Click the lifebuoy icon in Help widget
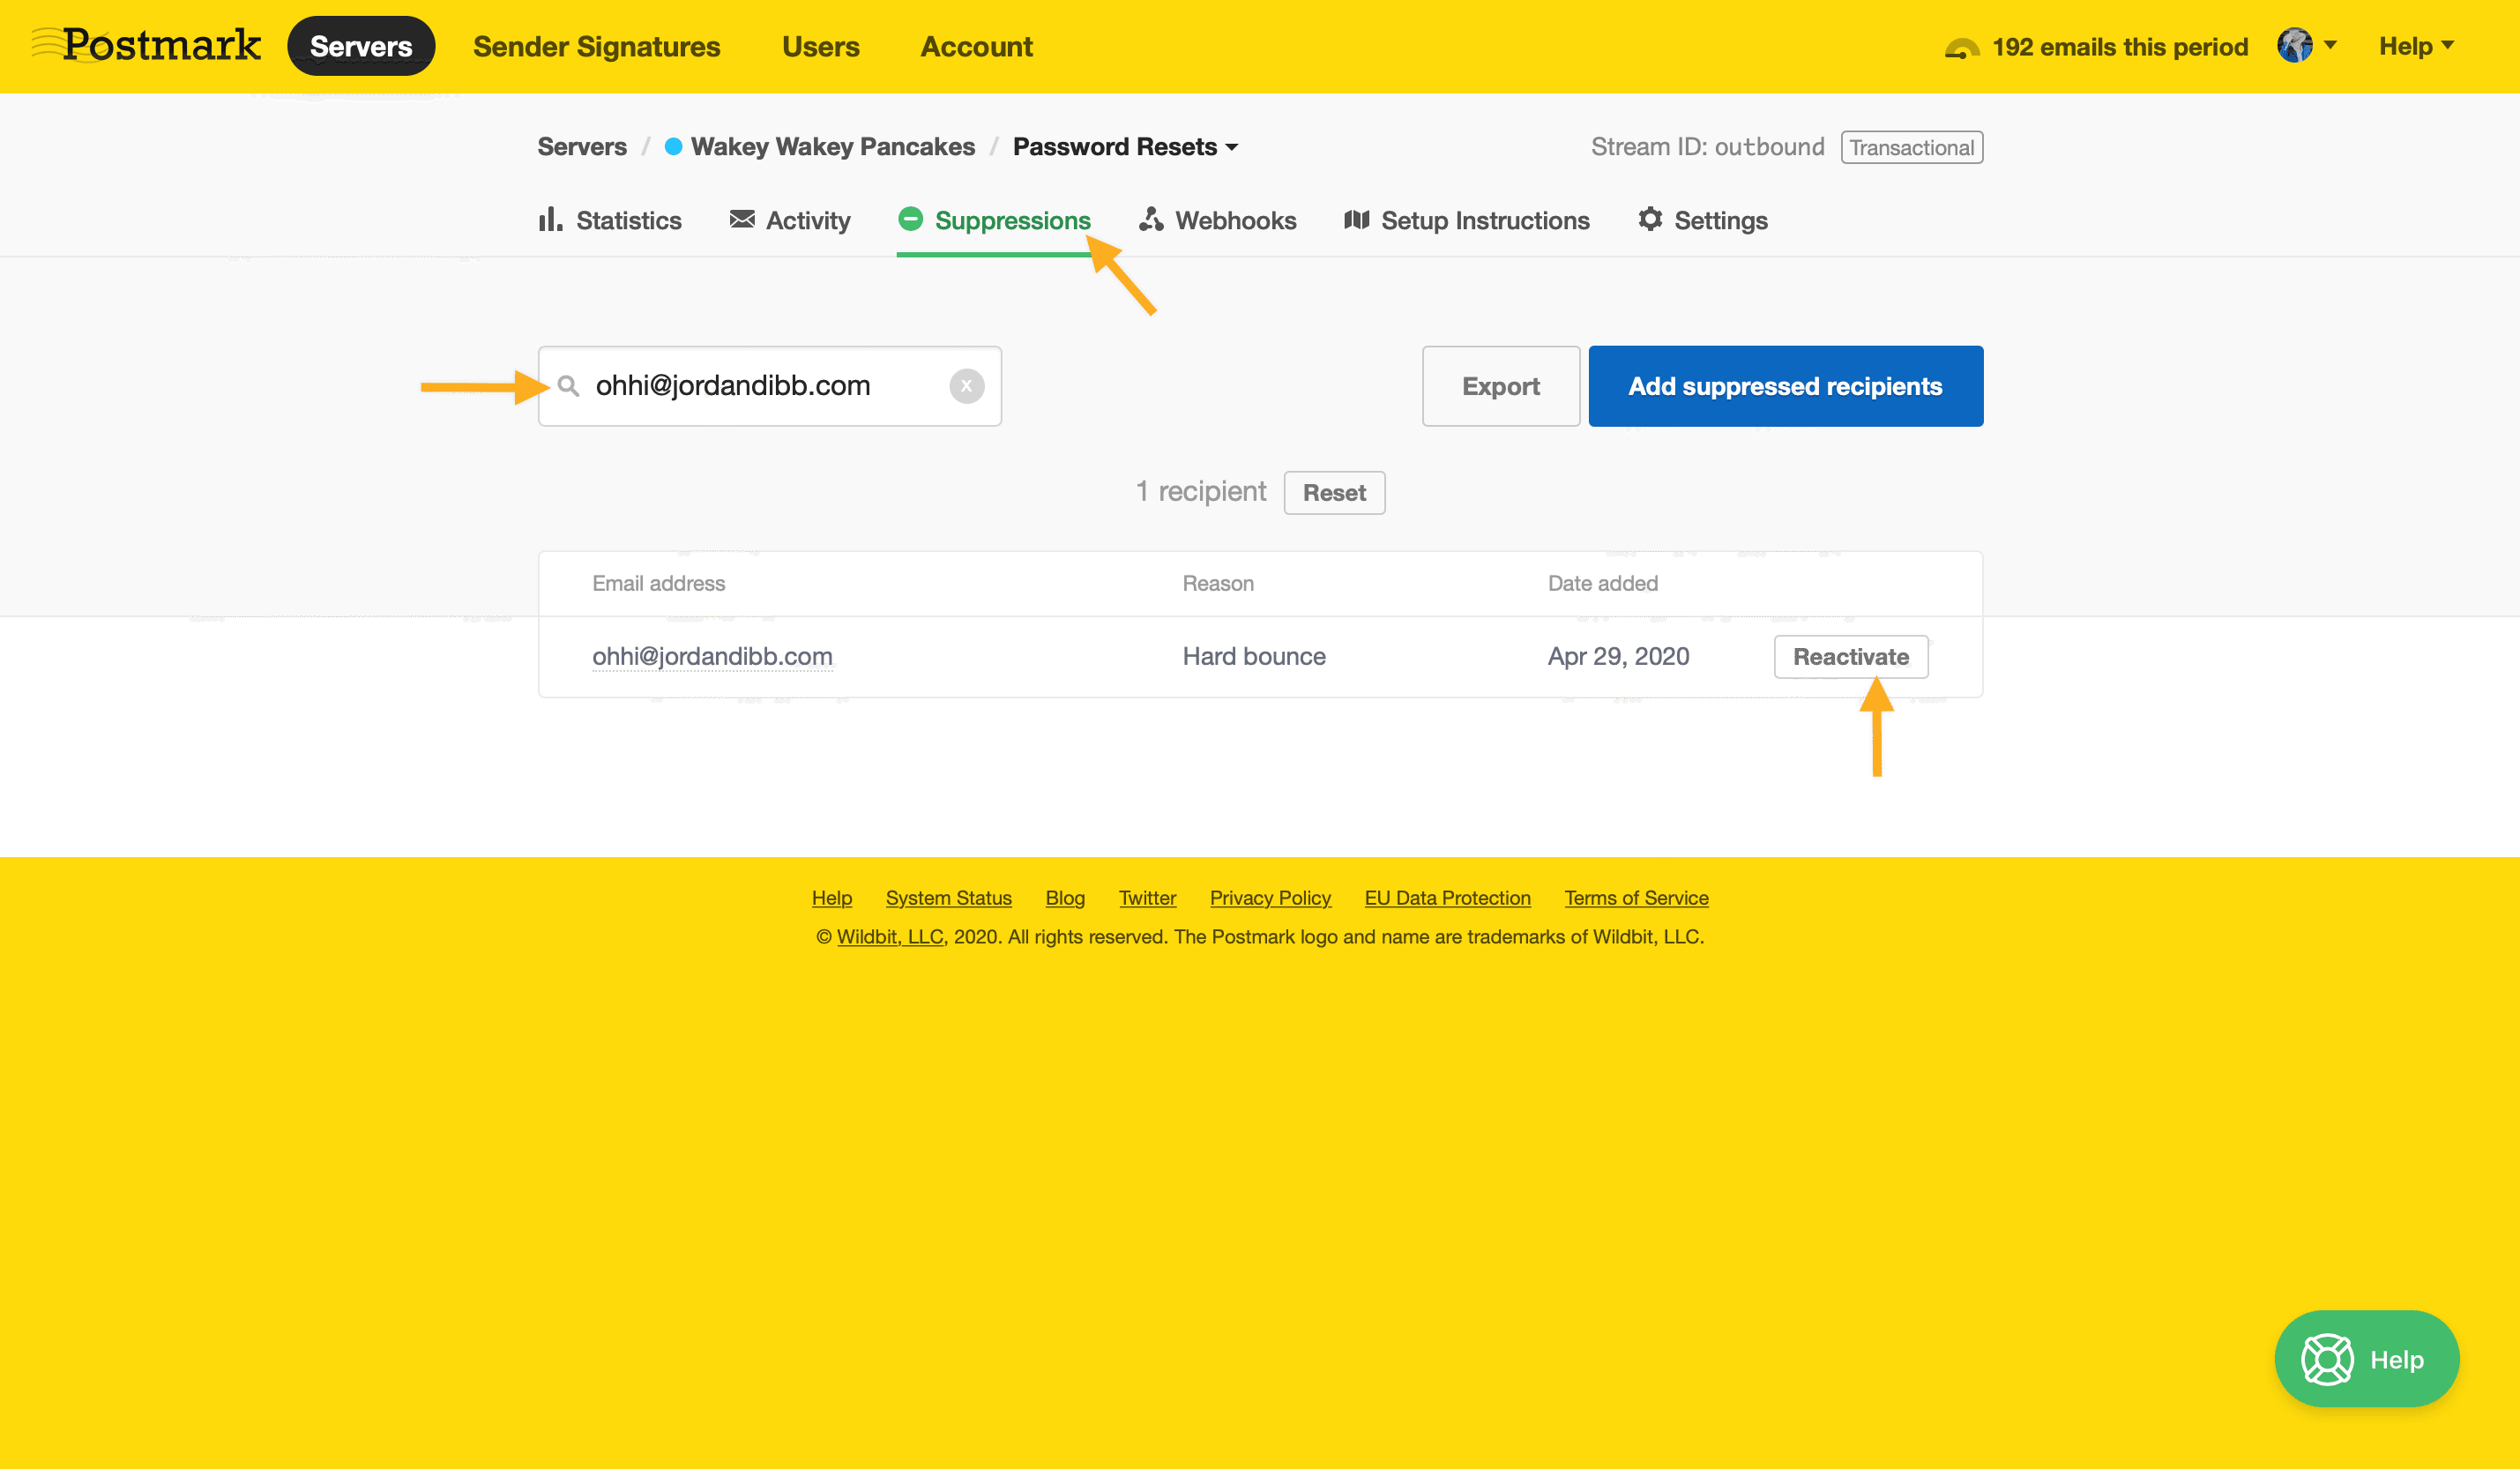Image resolution: width=2520 pixels, height=1469 pixels. [2327, 1359]
